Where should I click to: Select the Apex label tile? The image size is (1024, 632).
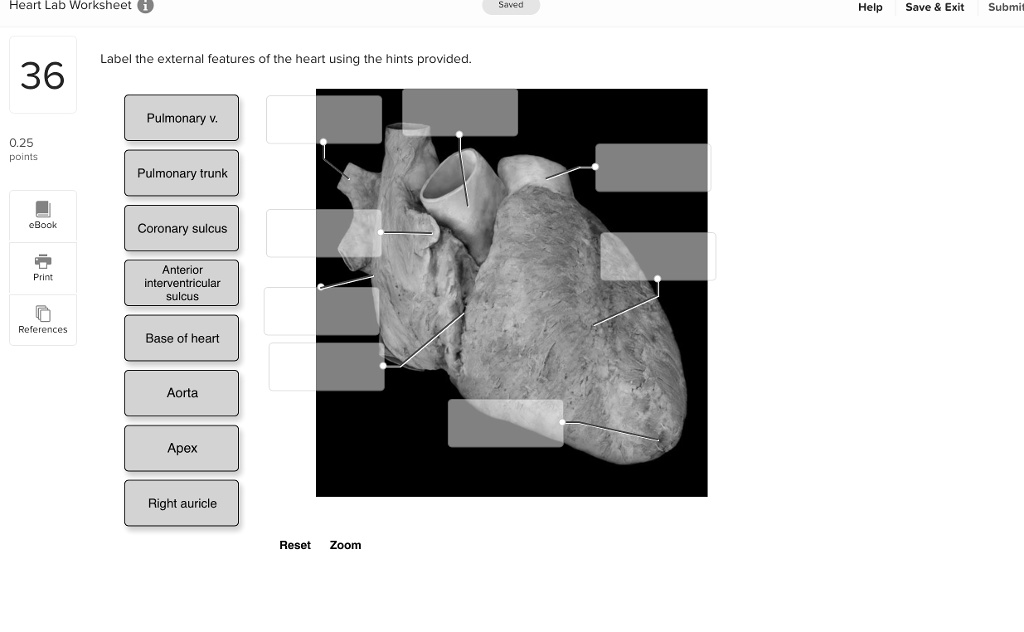181,448
